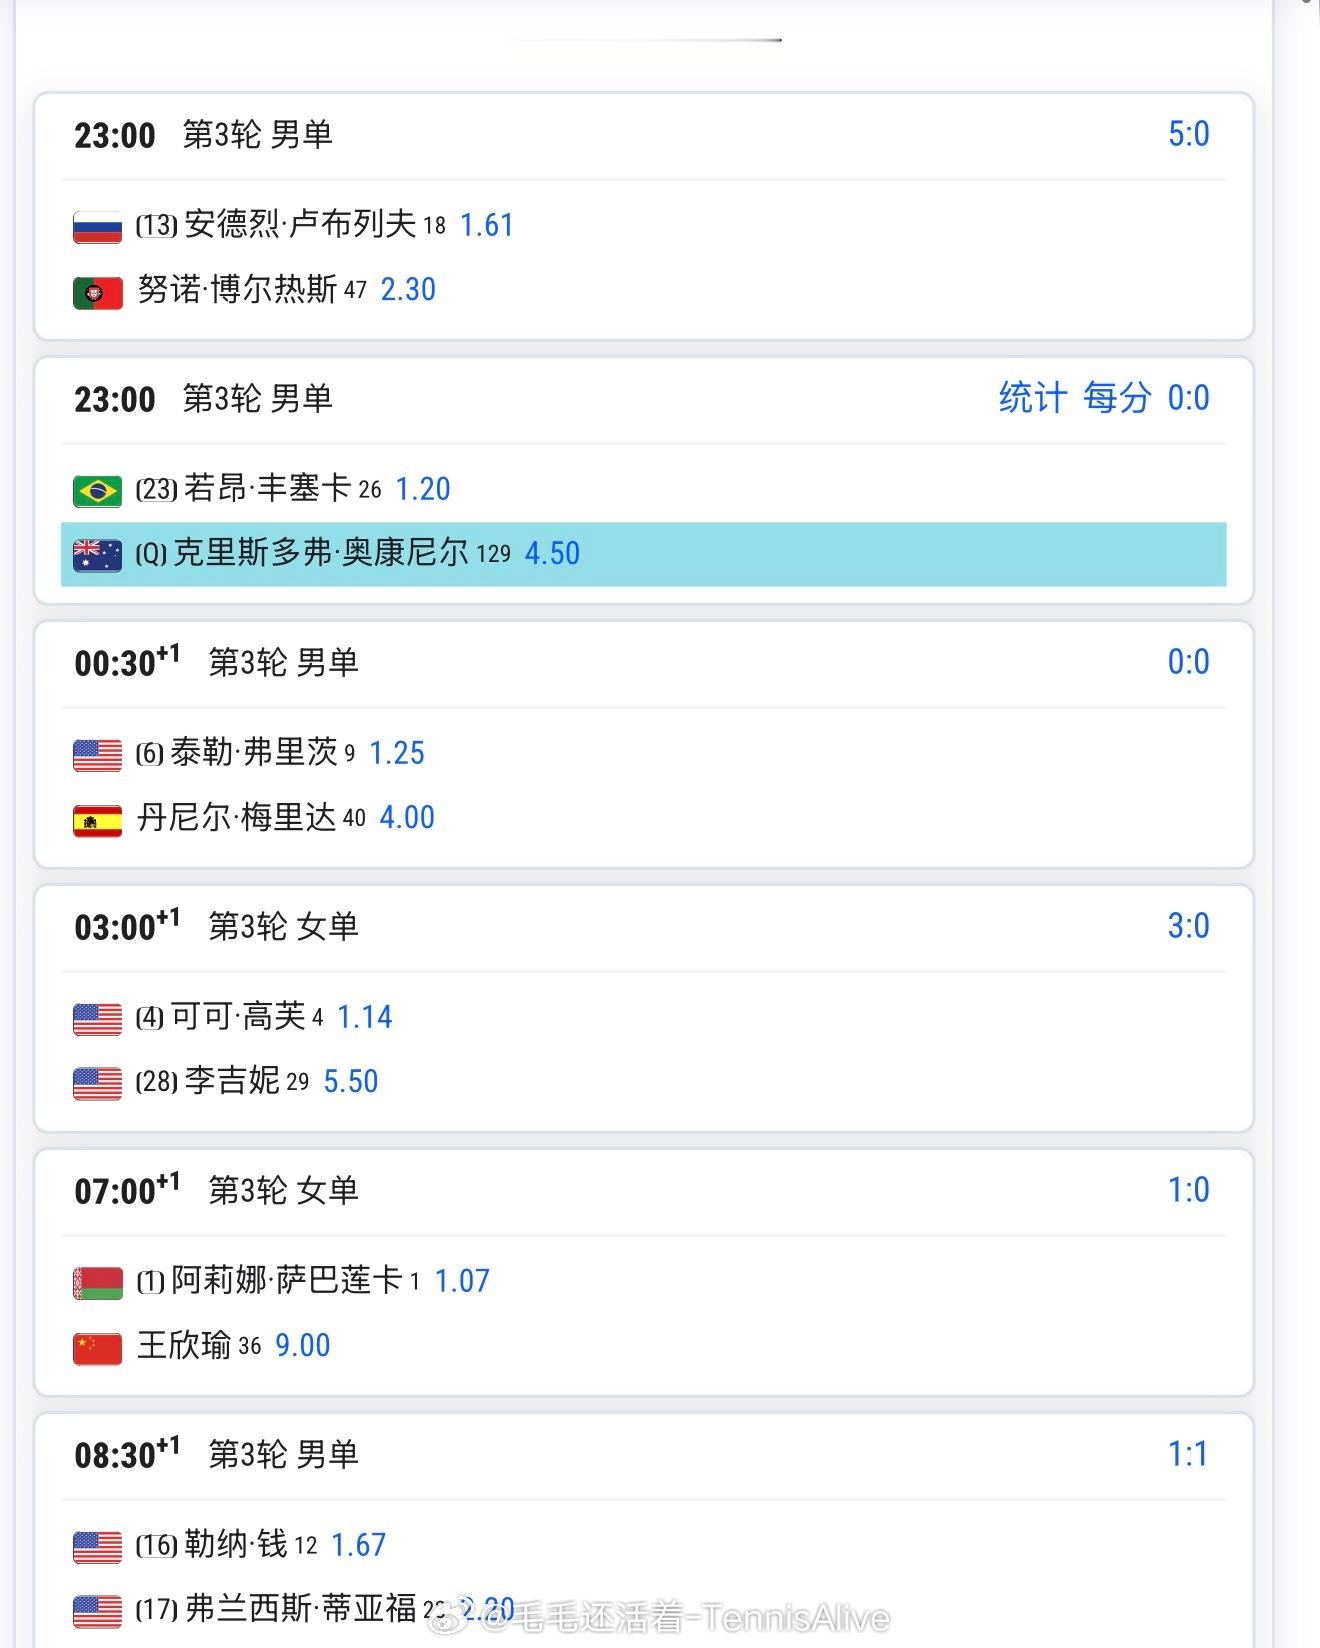
Task: Open player 安德烈·卢布列夫
Action: [x=300, y=224]
